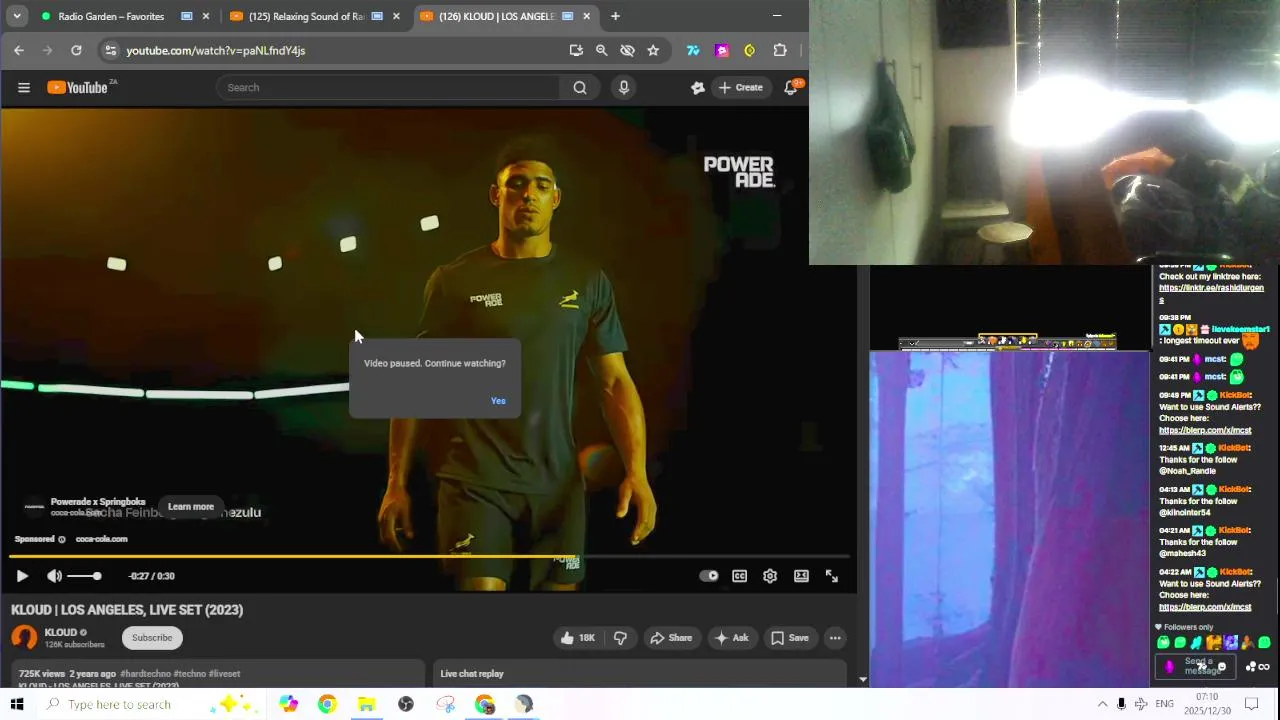
Task: Open OBS Studio from taskbar
Action: click(405, 704)
